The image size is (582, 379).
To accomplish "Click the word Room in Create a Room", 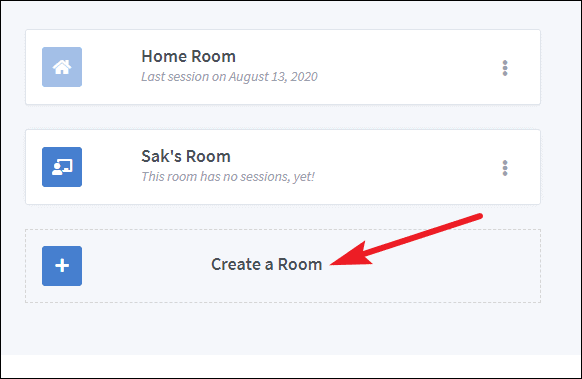I will point(300,264).
